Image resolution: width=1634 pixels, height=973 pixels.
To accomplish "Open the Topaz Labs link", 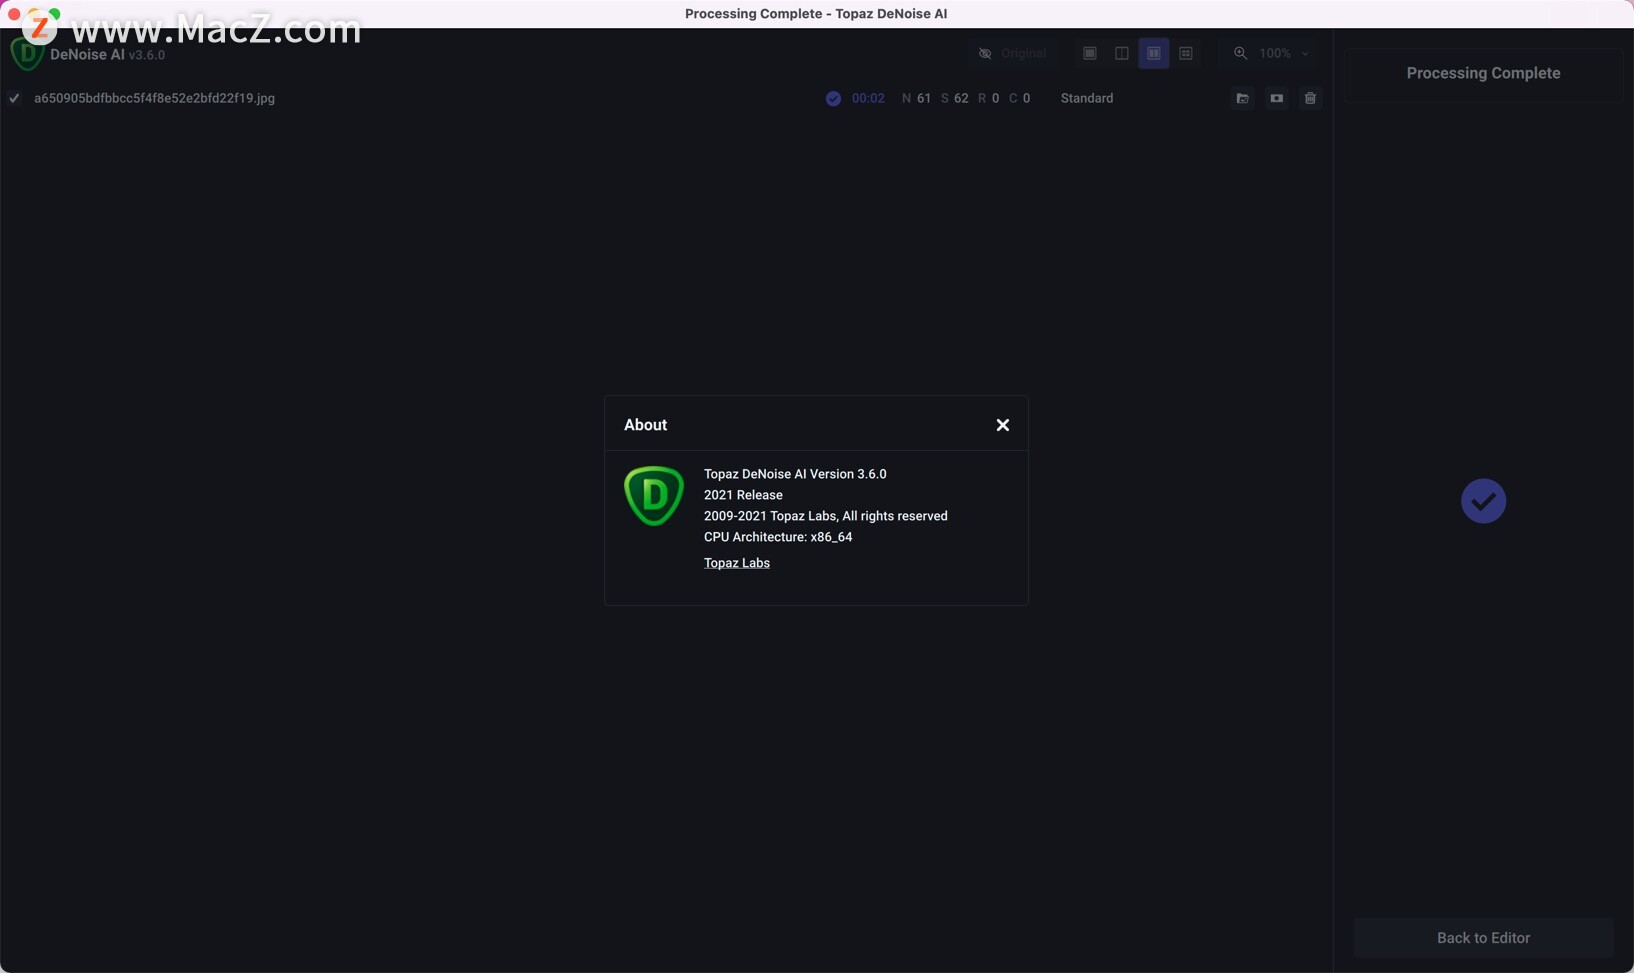I will [737, 563].
